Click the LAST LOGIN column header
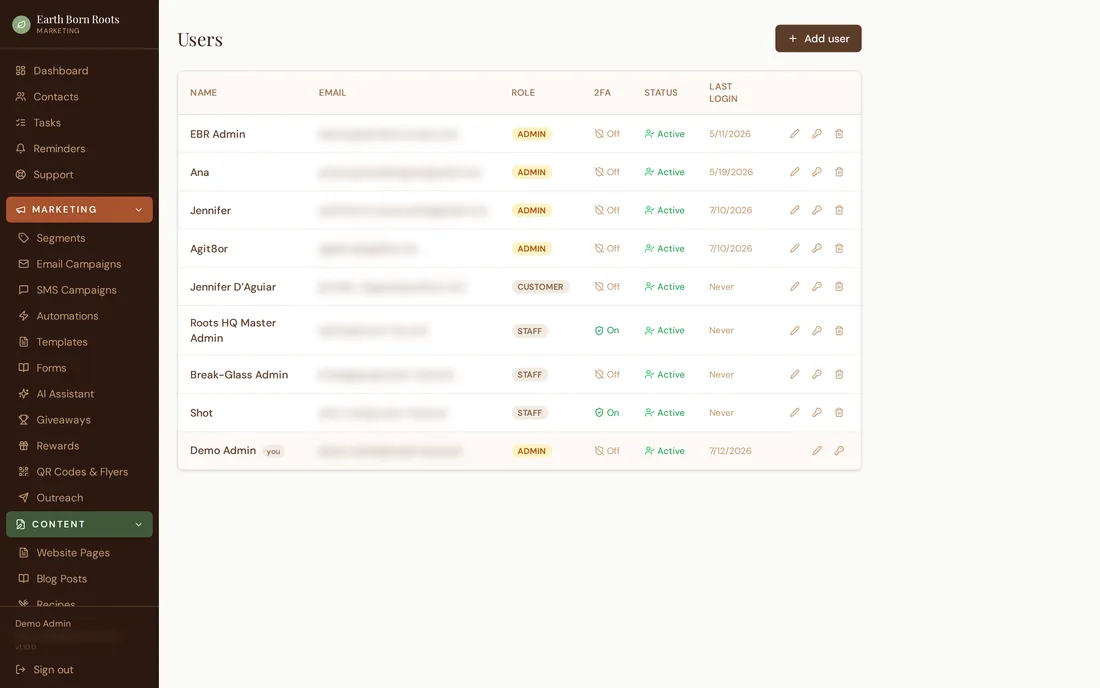The width and height of the screenshot is (1100, 688). click(x=723, y=93)
